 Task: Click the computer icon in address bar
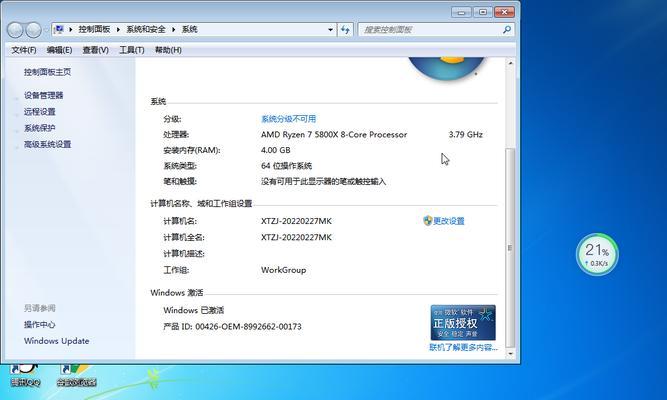(x=59, y=29)
